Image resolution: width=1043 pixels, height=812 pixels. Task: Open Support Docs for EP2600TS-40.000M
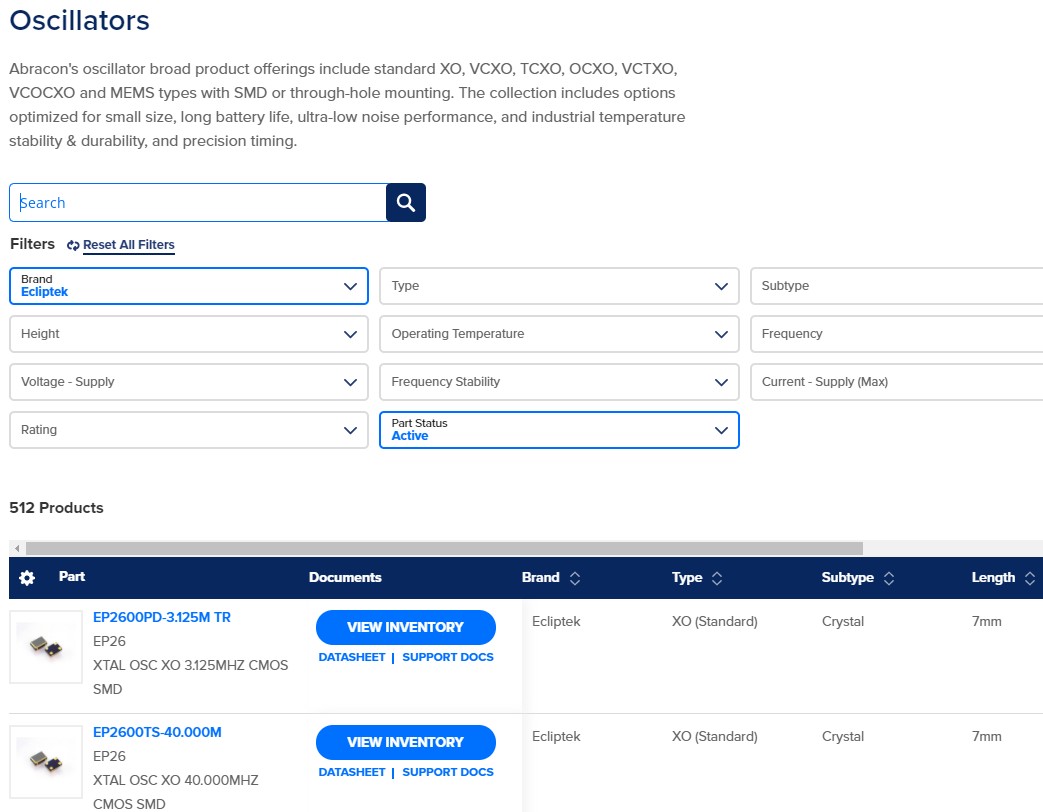(x=447, y=772)
